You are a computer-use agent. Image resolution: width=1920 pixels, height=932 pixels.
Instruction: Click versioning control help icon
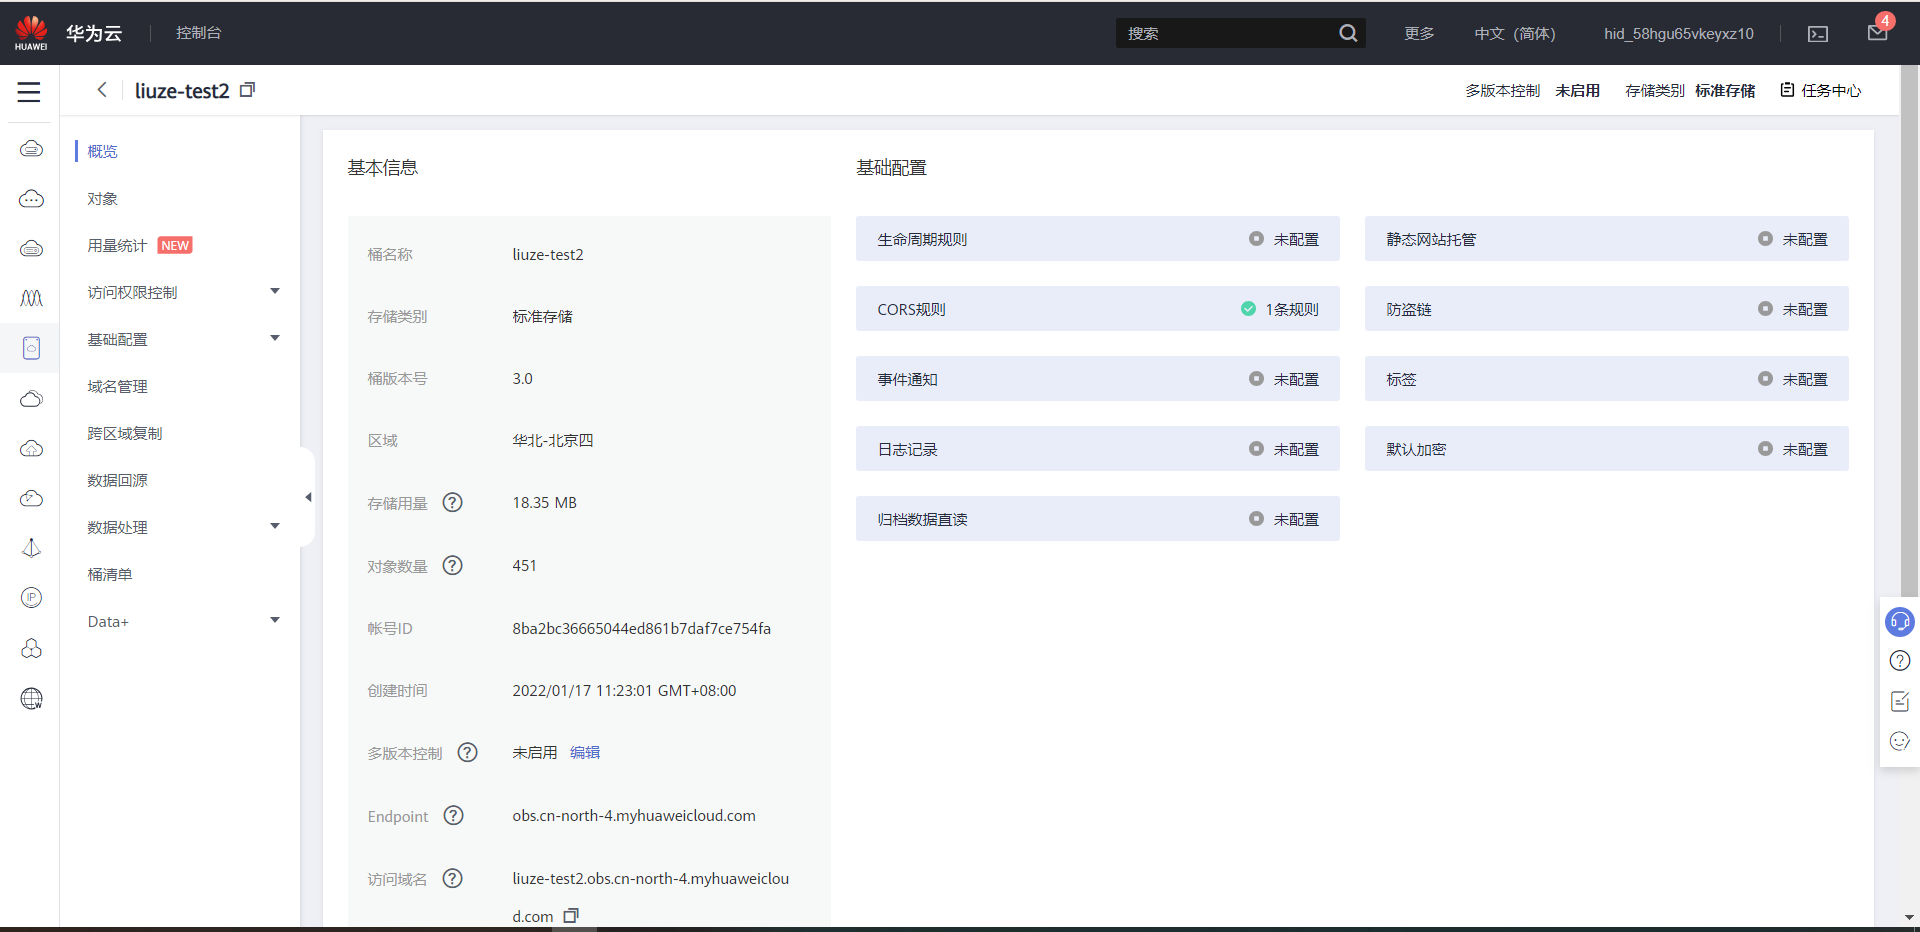[x=468, y=752]
